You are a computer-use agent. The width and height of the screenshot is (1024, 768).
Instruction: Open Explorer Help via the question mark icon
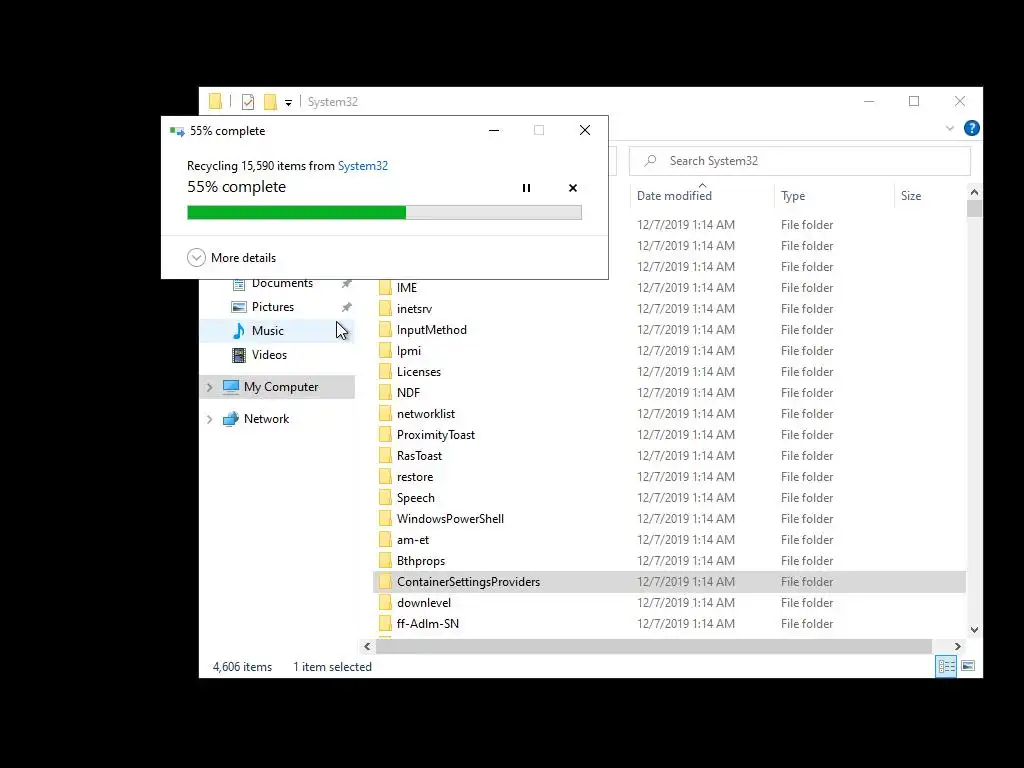[971, 129]
